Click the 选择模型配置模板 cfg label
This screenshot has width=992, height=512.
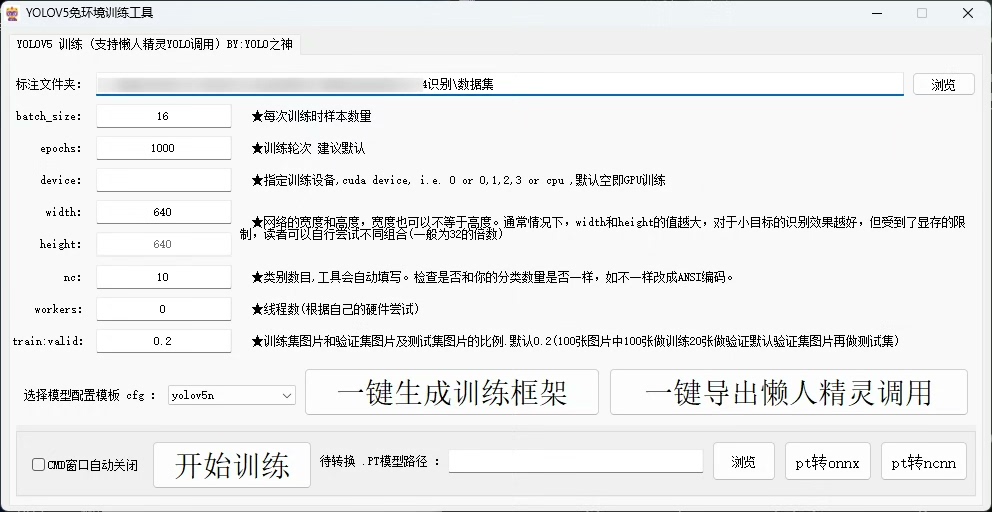[x=89, y=396]
